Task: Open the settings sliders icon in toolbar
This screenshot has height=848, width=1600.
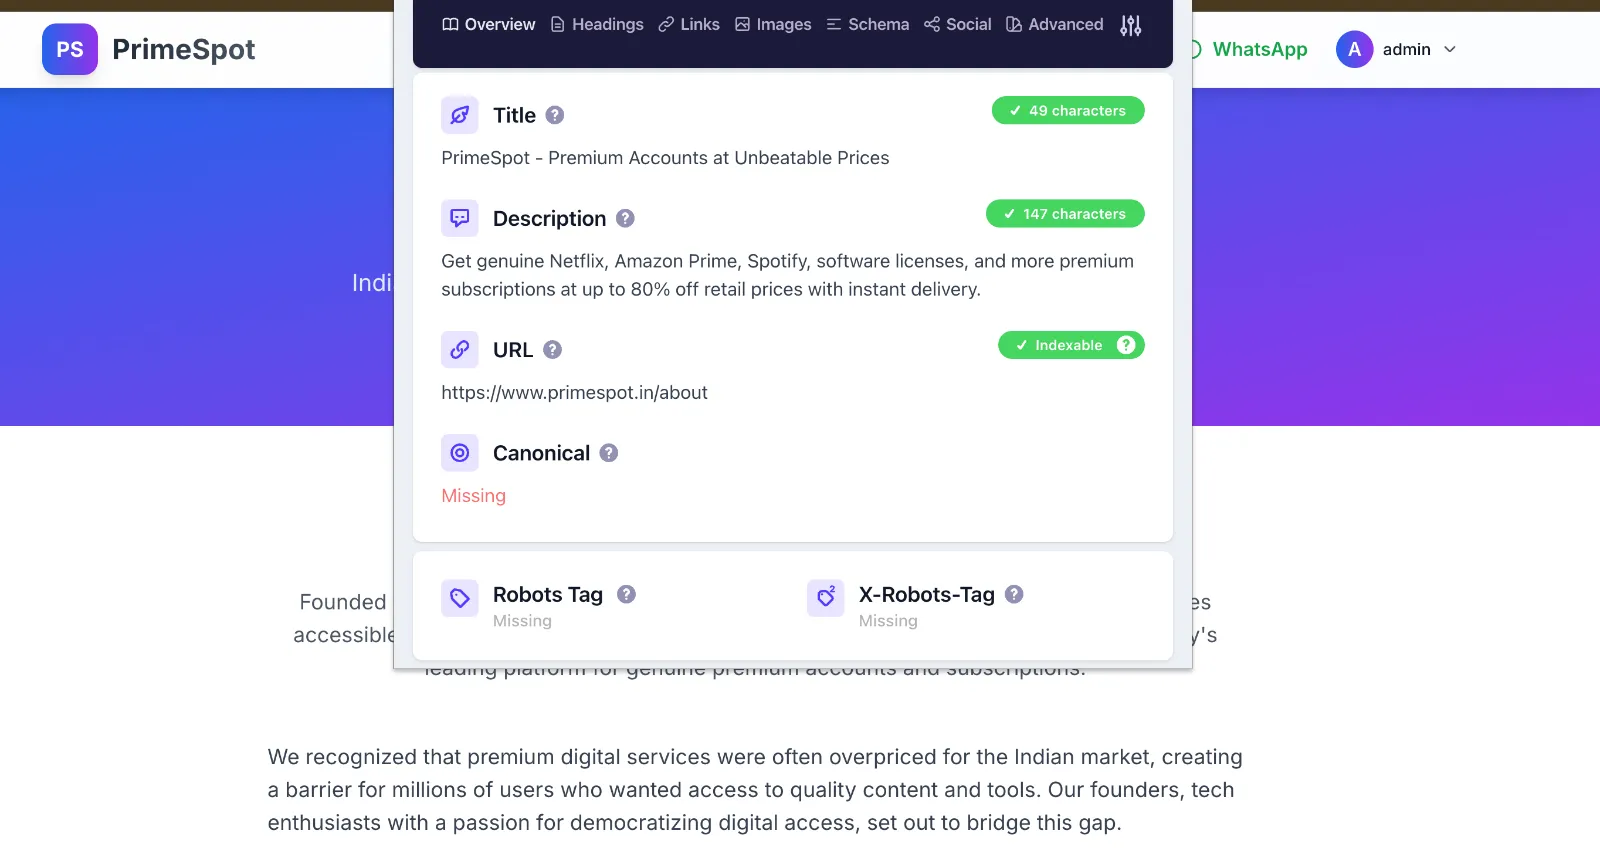Action: click(1130, 25)
